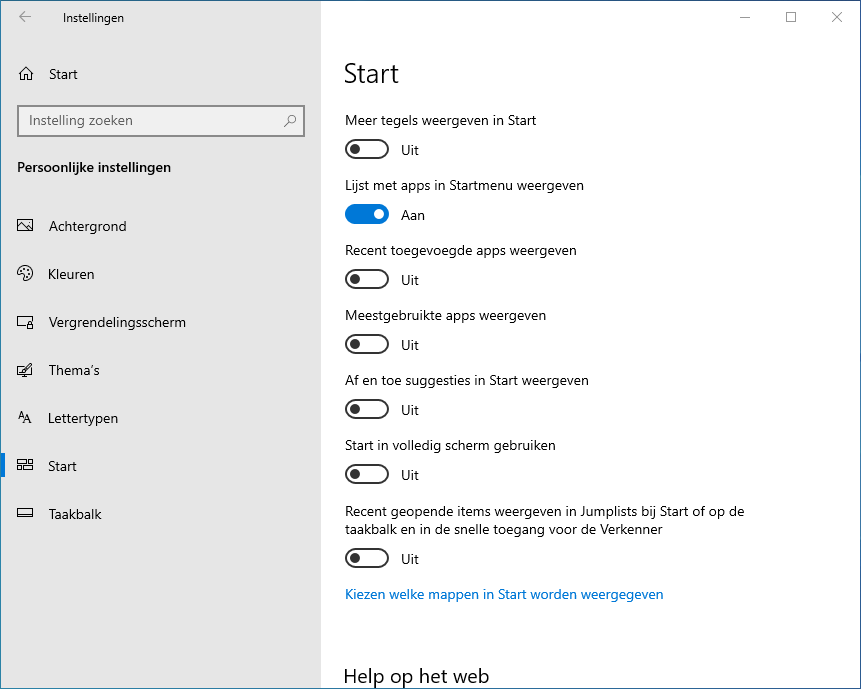This screenshot has width=861, height=689.
Task: Select the Start item in sidebar menu
Action: 62,466
